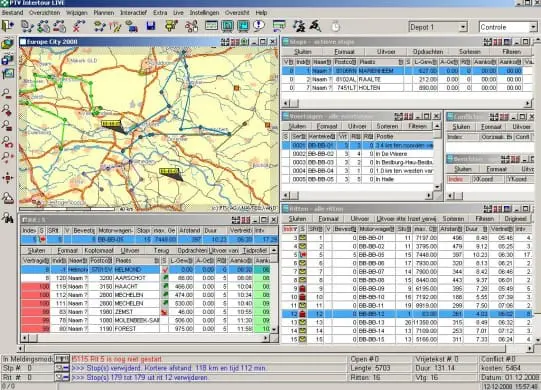
Task: Click the save-windows icon in left sidebar
Action: click(8, 59)
